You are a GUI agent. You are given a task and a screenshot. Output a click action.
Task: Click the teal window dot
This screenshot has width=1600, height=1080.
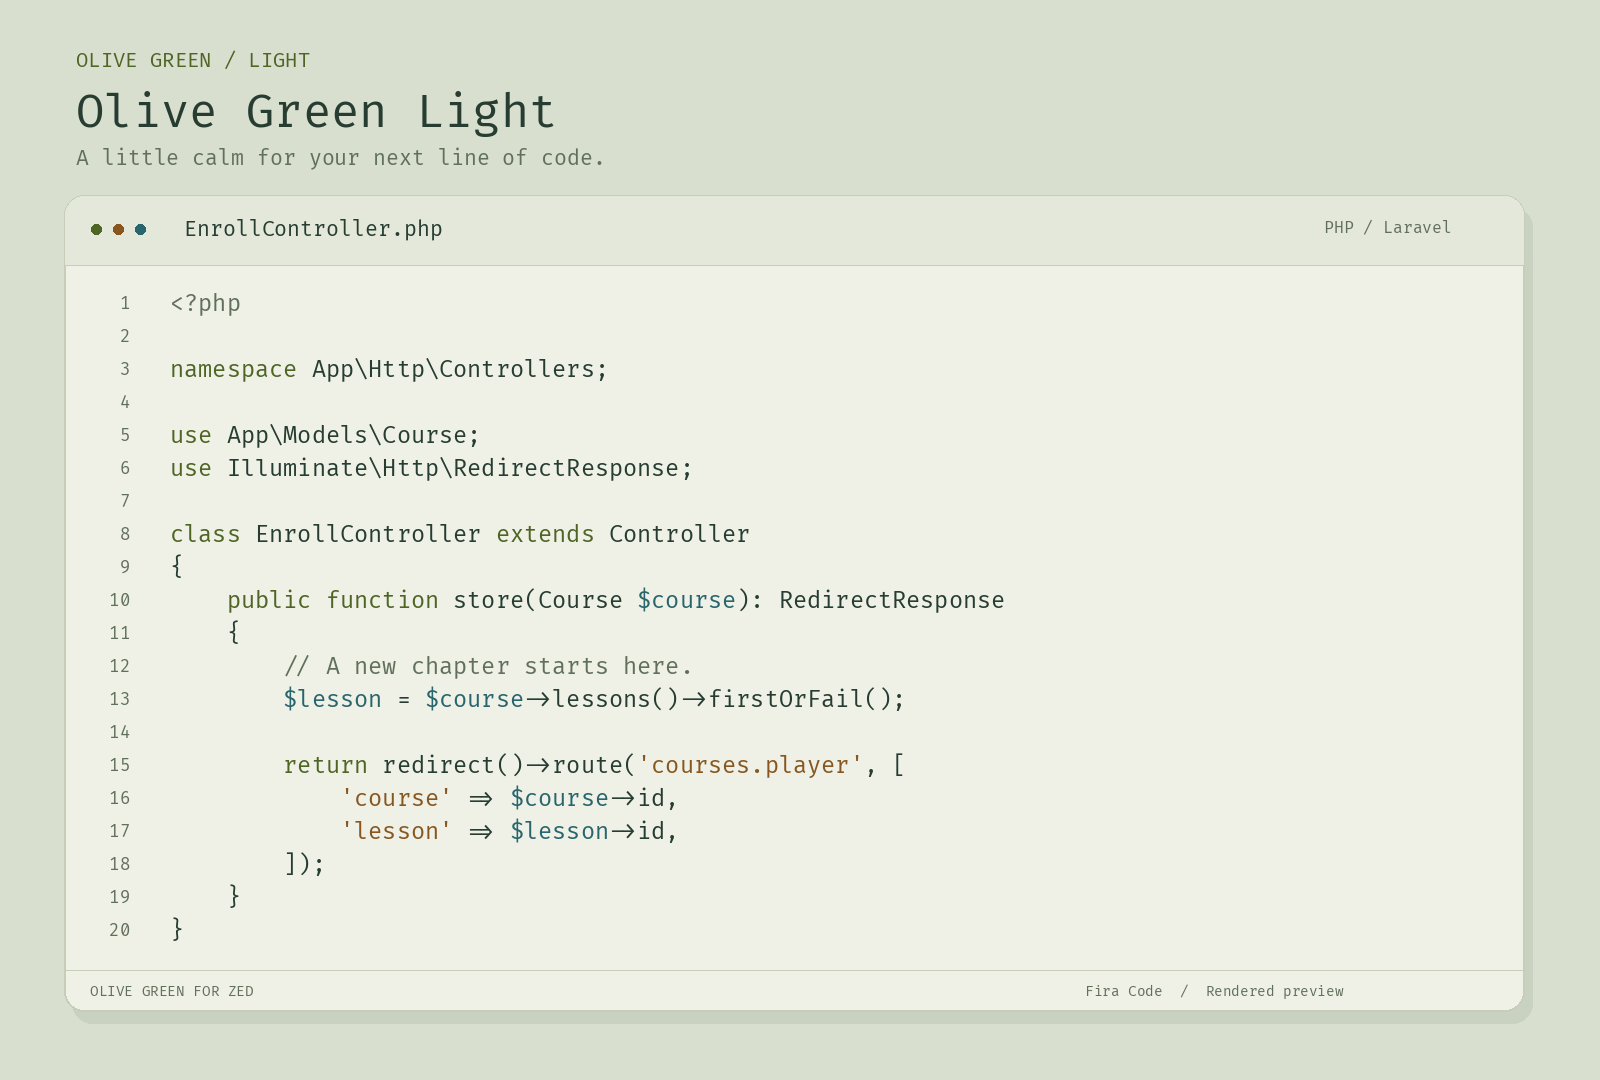click(x=140, y=230)
